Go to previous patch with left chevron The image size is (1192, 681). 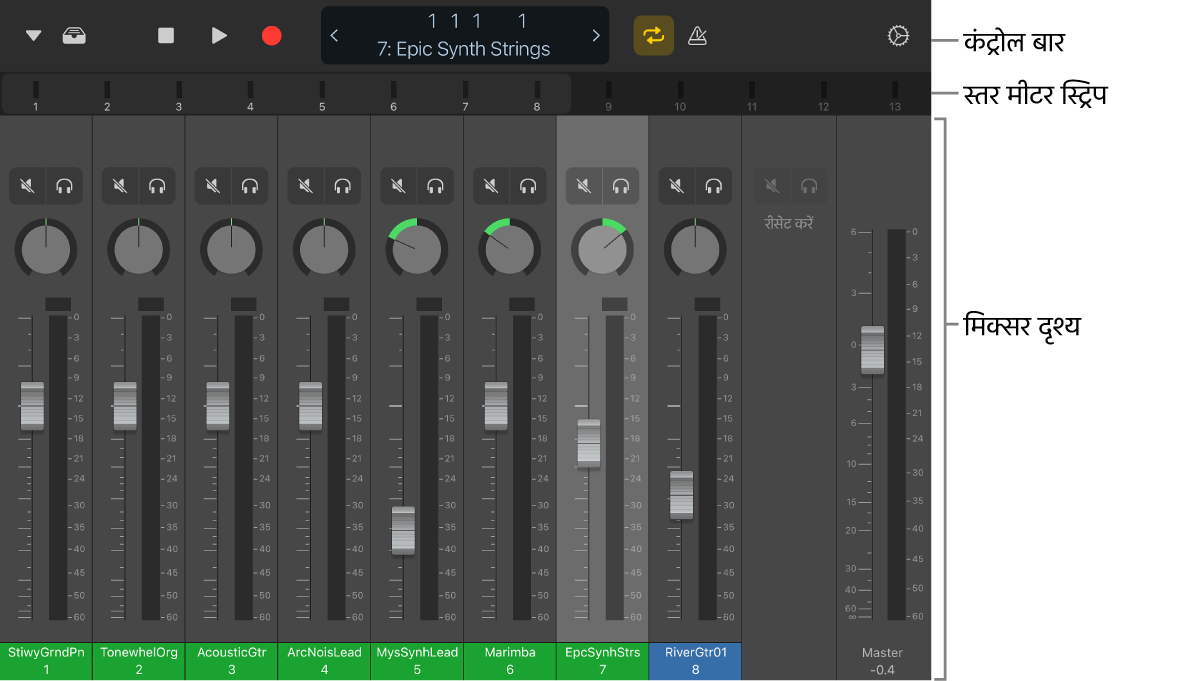tap(335, 36)
